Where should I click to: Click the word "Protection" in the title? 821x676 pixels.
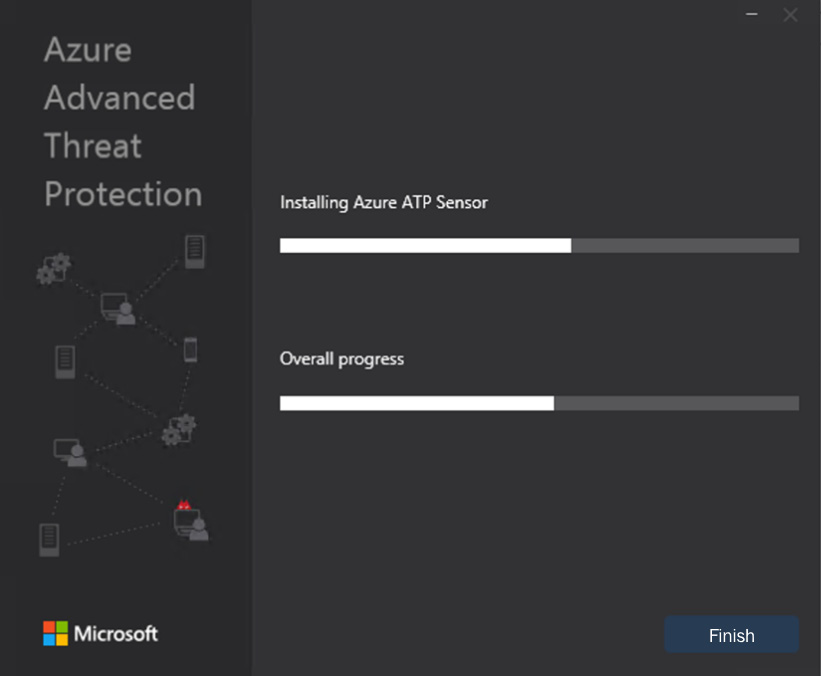[123, 194]
